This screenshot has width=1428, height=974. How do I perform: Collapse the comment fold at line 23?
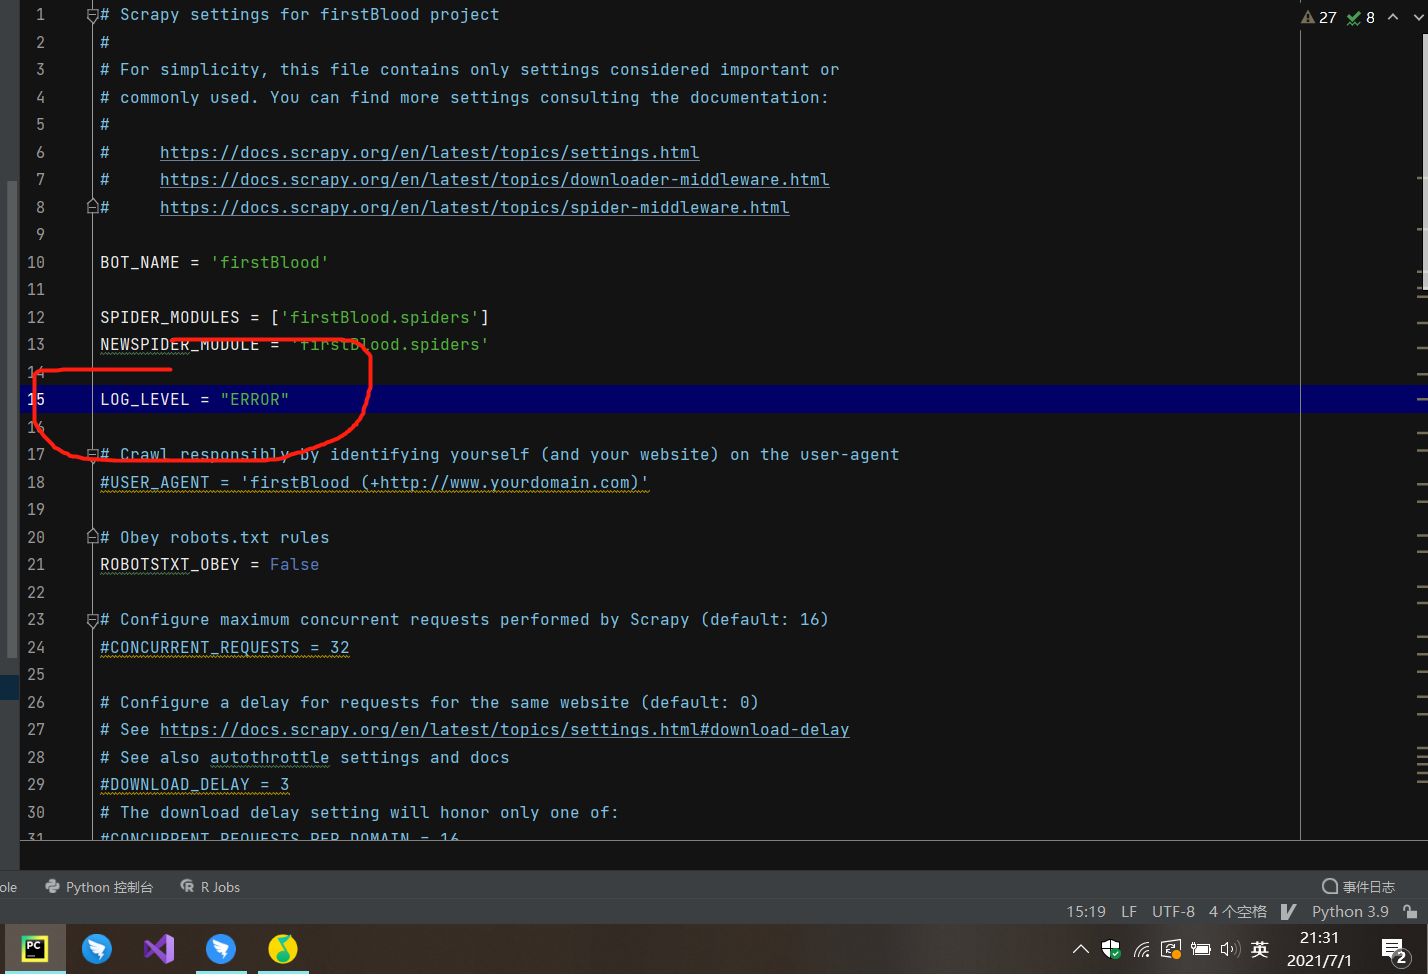coord(92,620)
